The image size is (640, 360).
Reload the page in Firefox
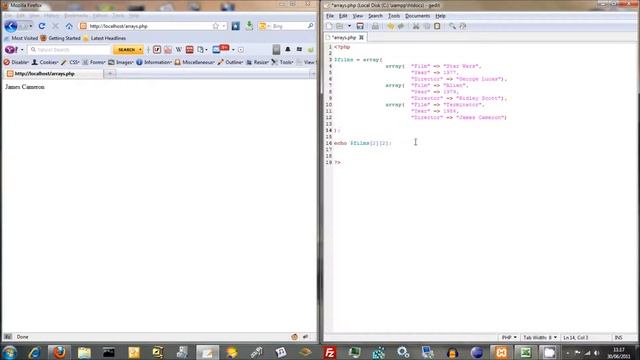pos(42,26)
